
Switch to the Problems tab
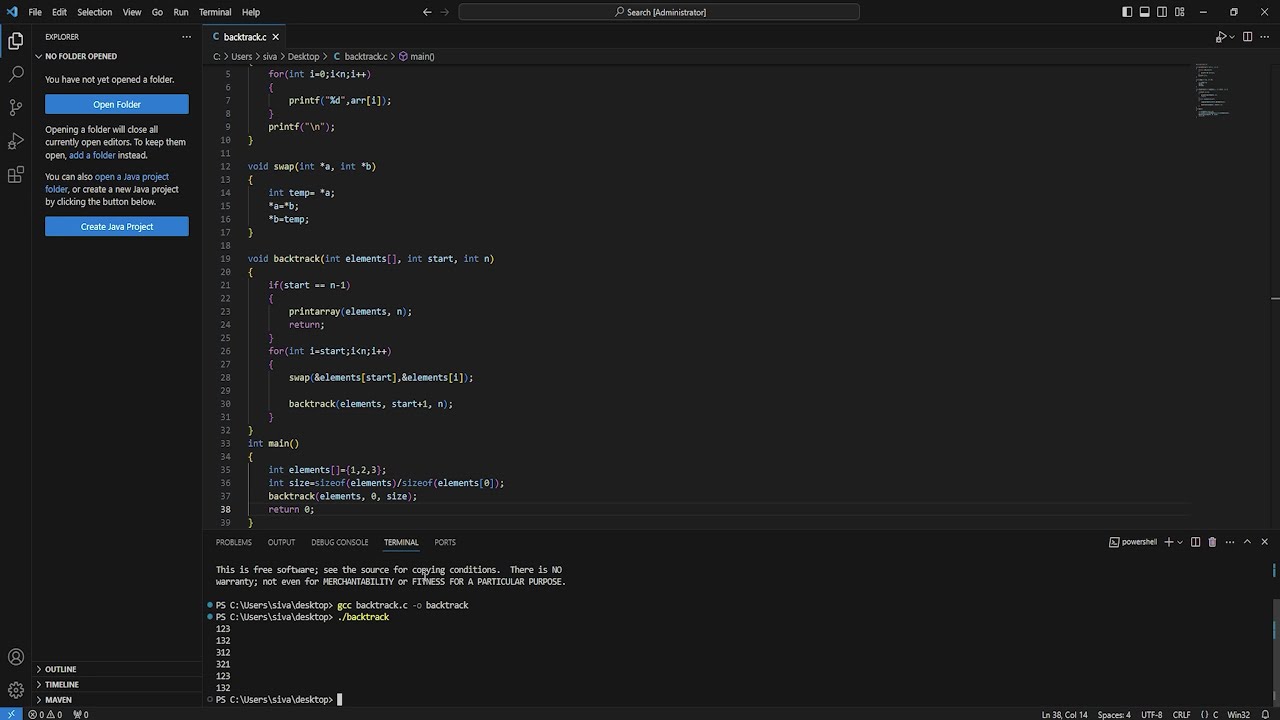coord(234,542)
